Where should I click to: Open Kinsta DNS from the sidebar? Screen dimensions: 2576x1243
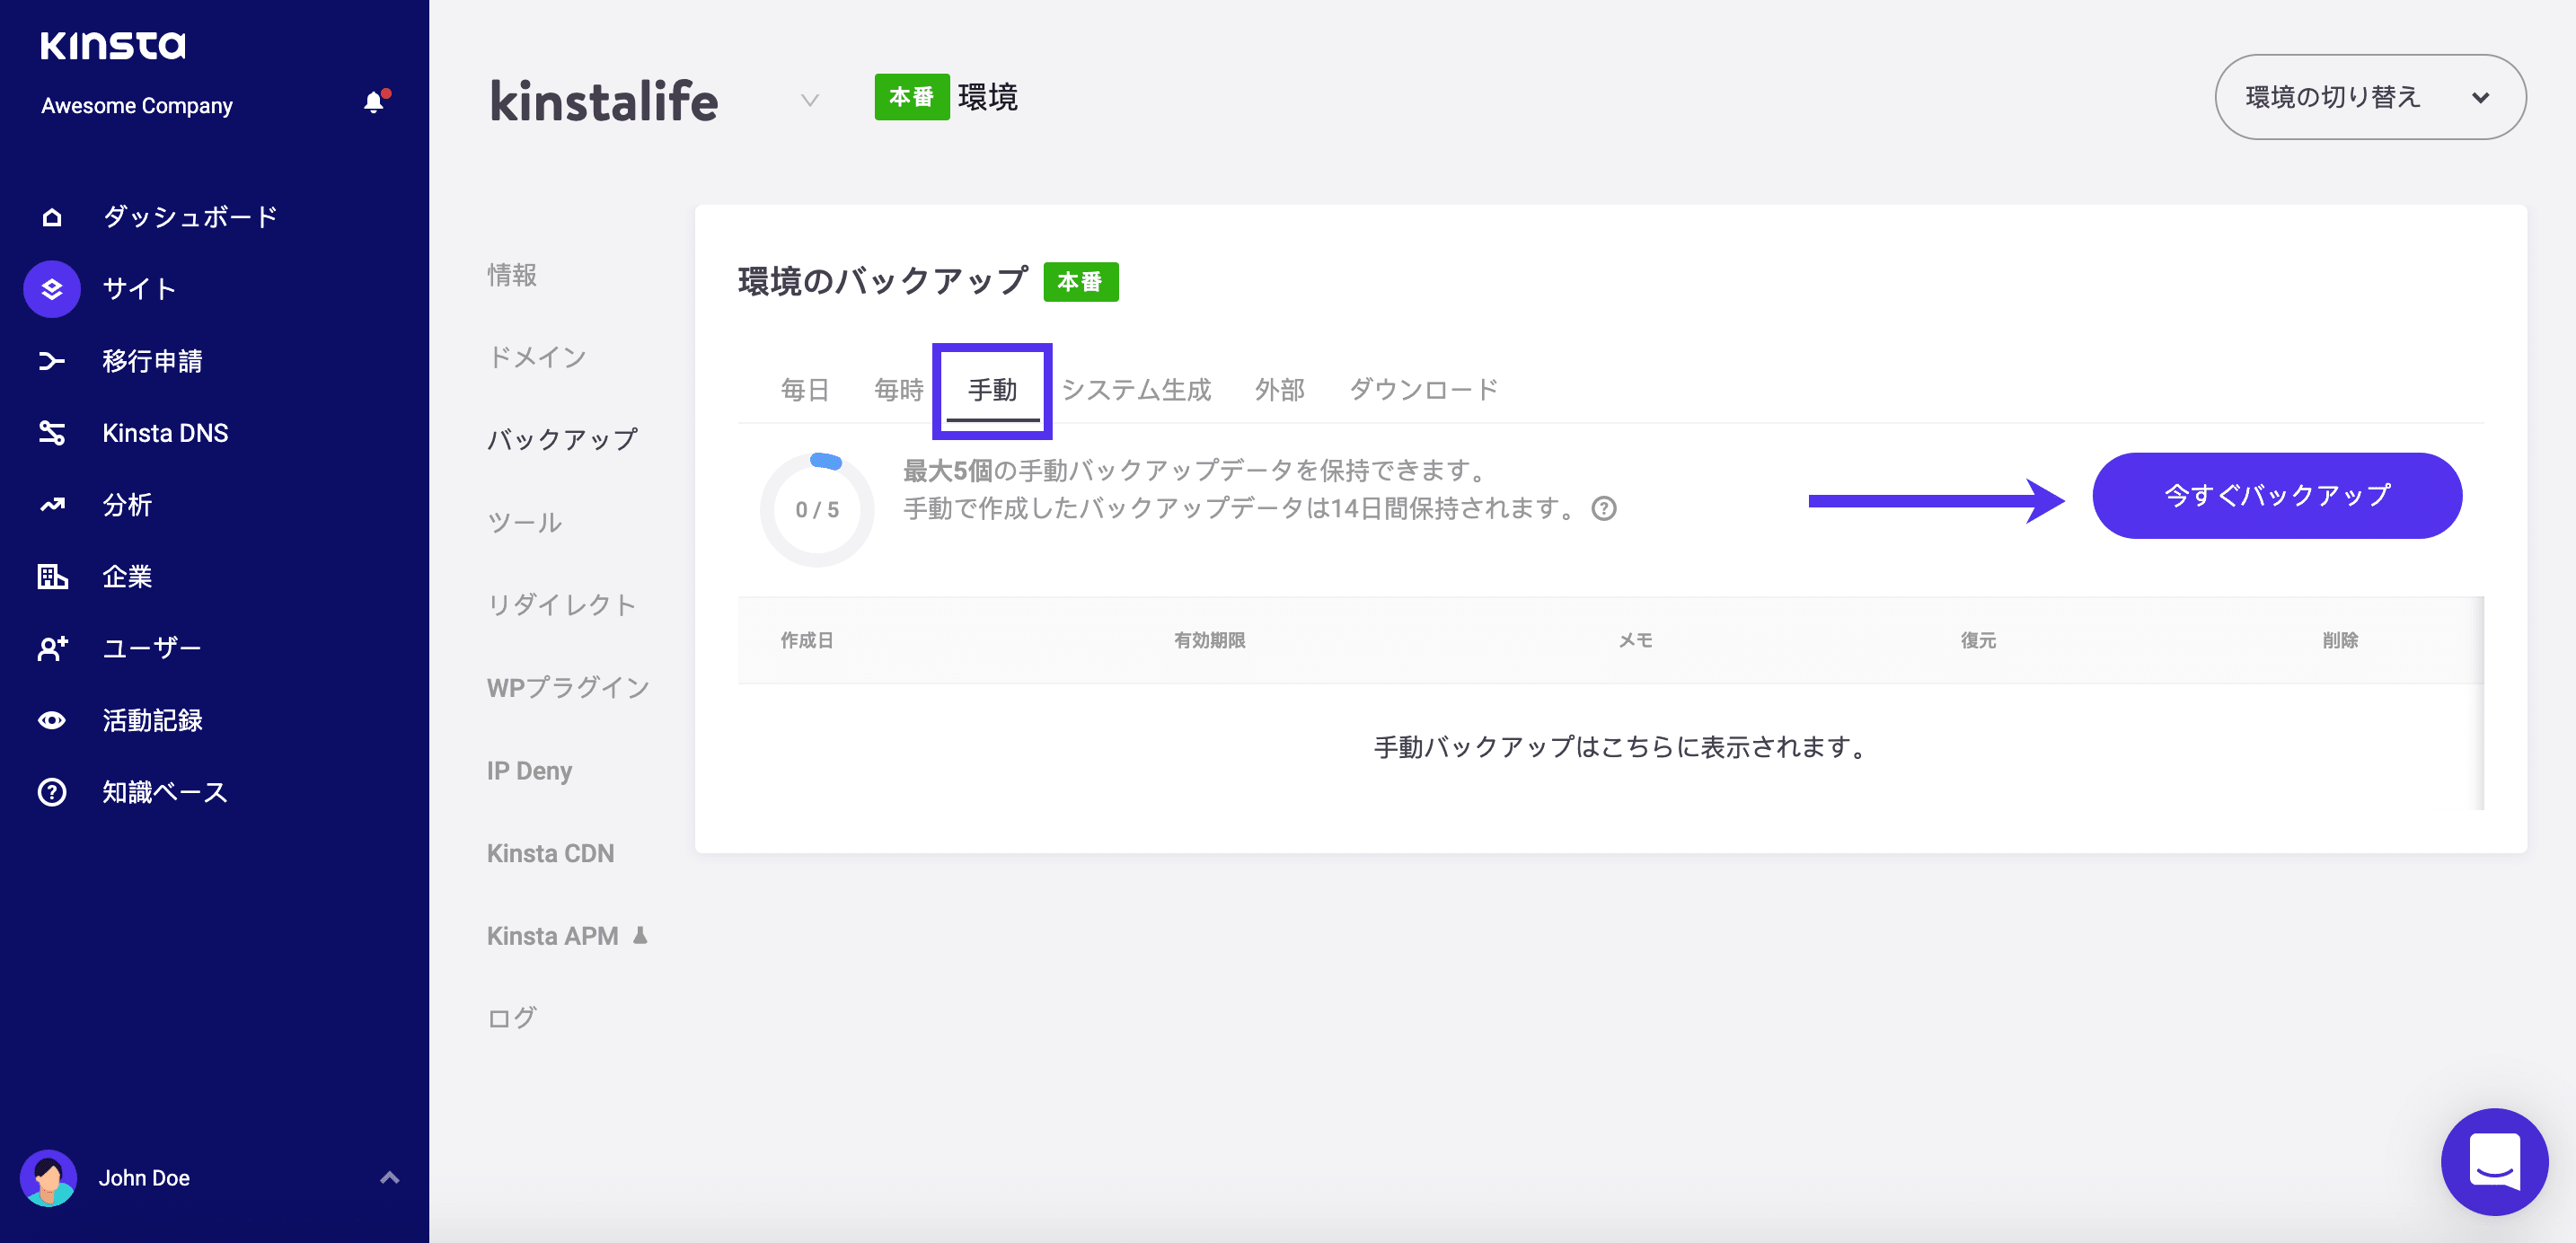(x=166, y=433)
